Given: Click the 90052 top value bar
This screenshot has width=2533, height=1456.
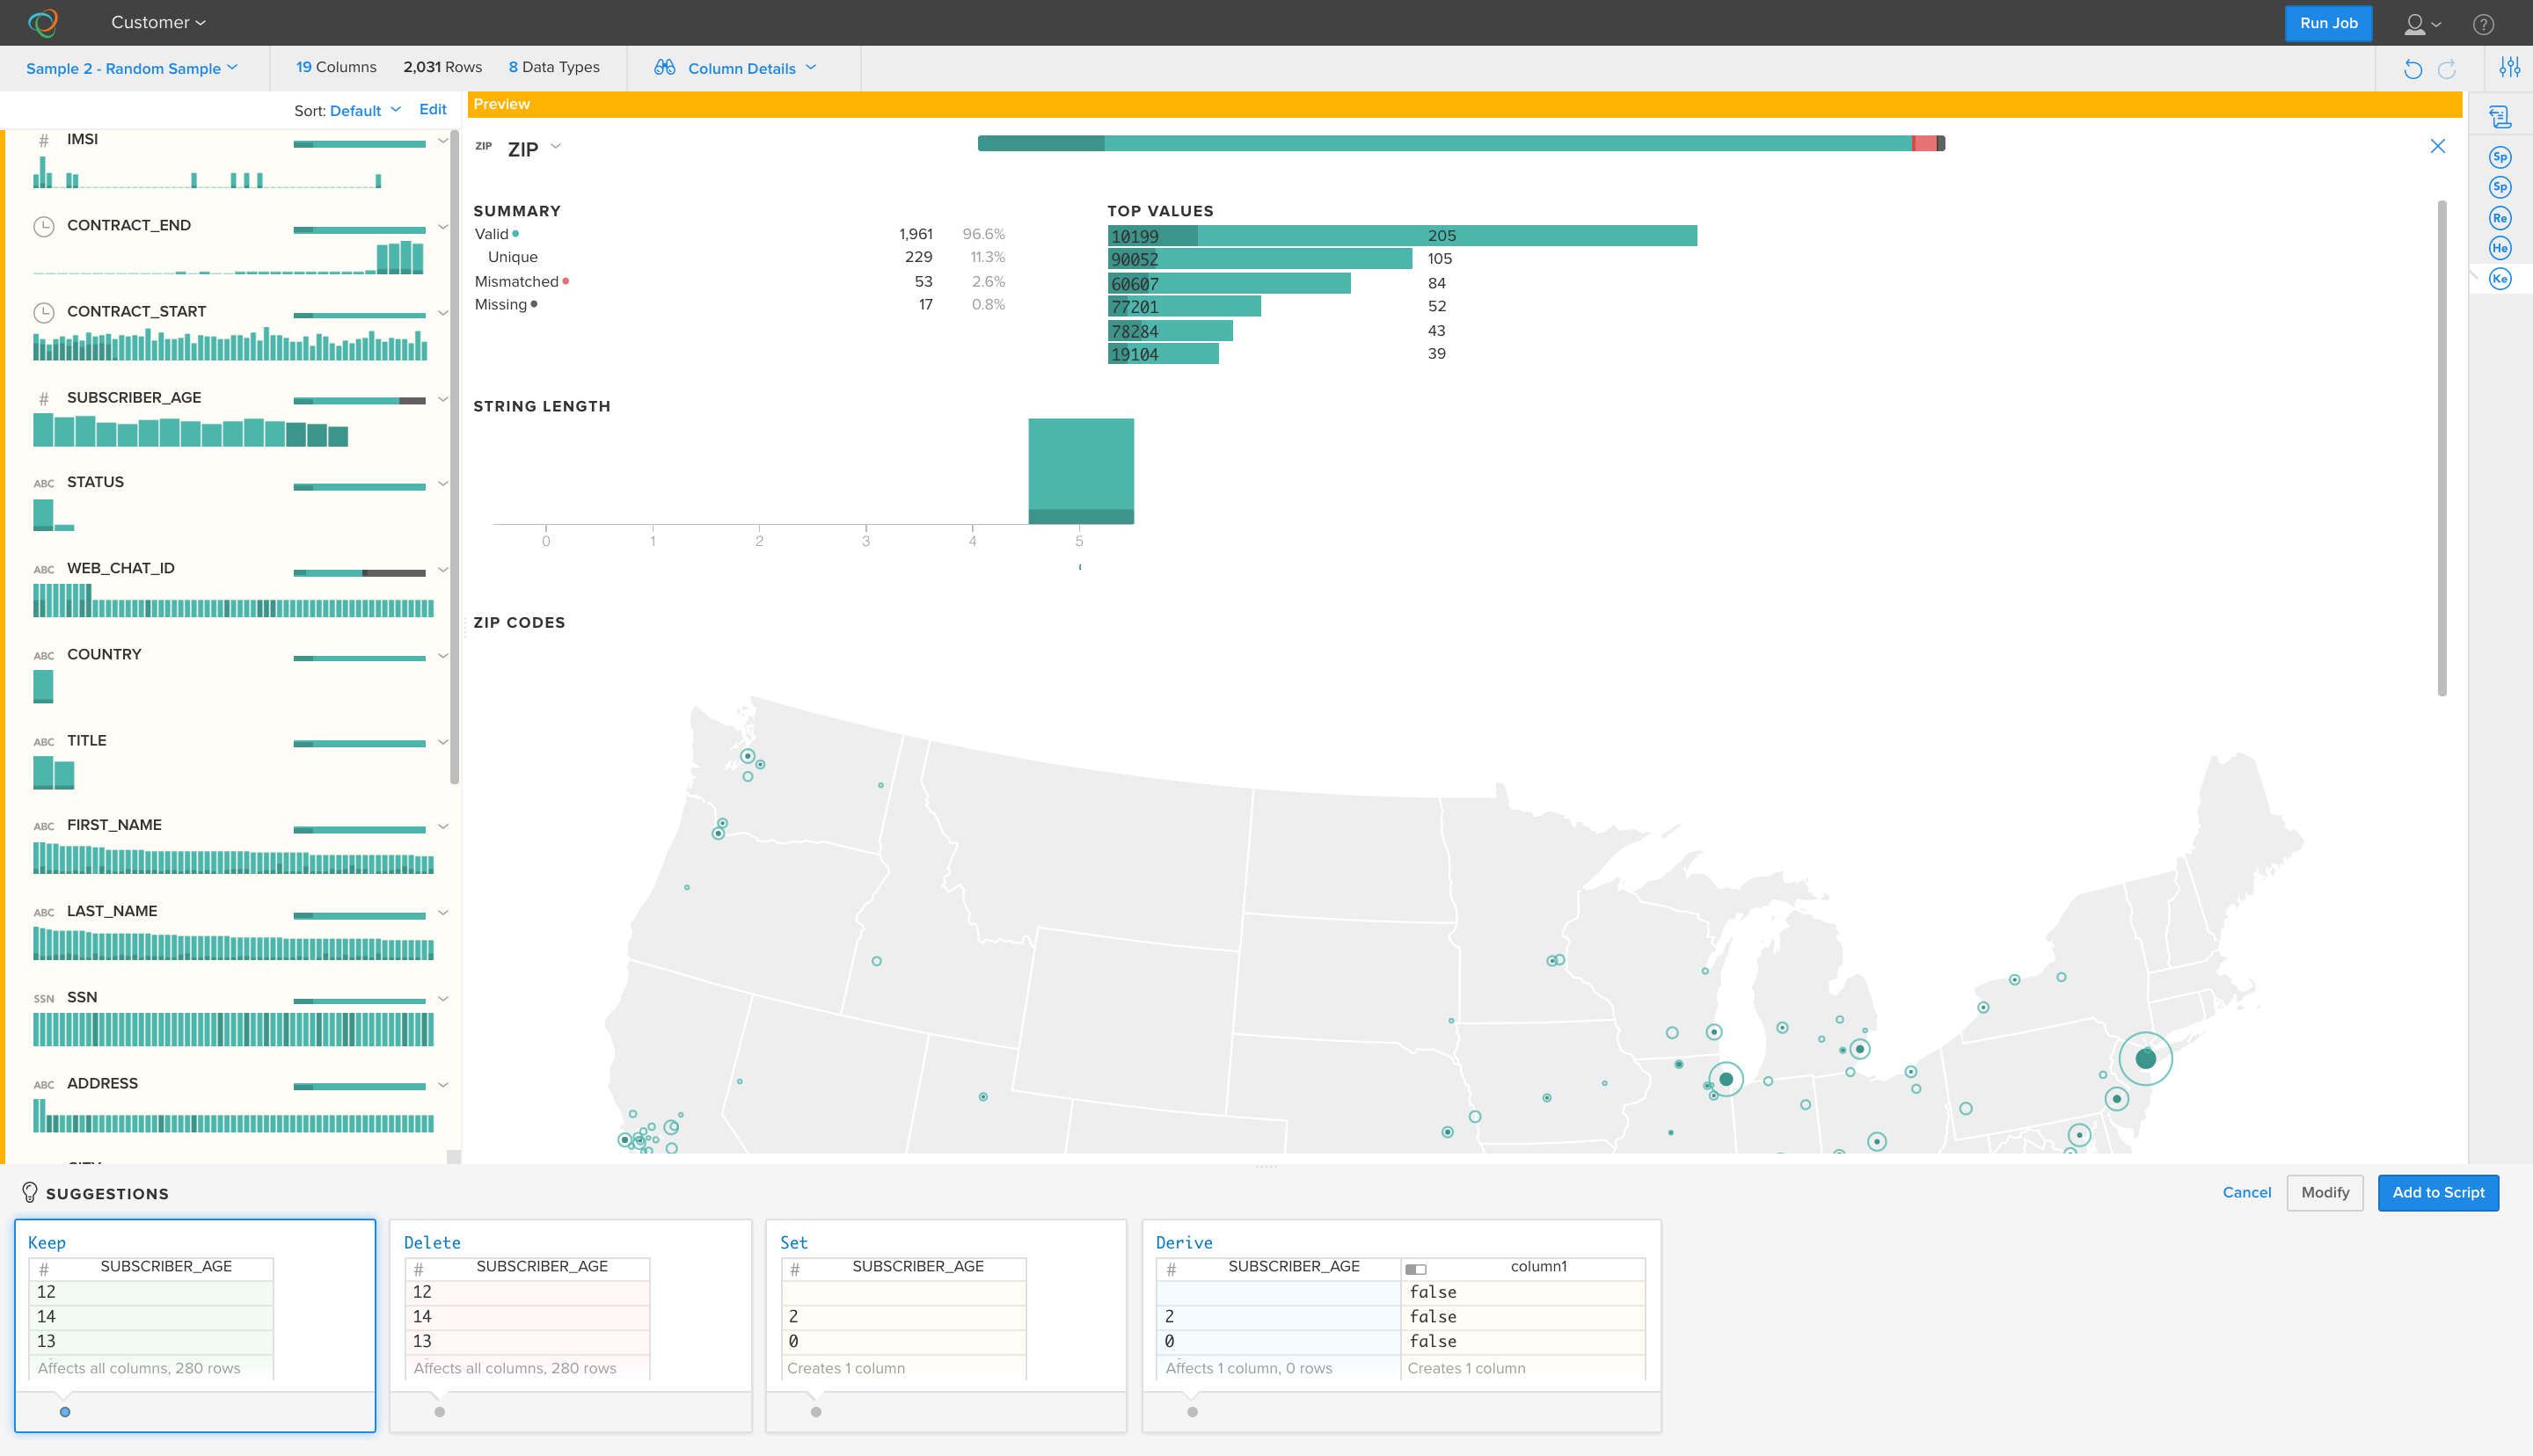Looking at the screenshot, I should click(x=1260, y=259).
